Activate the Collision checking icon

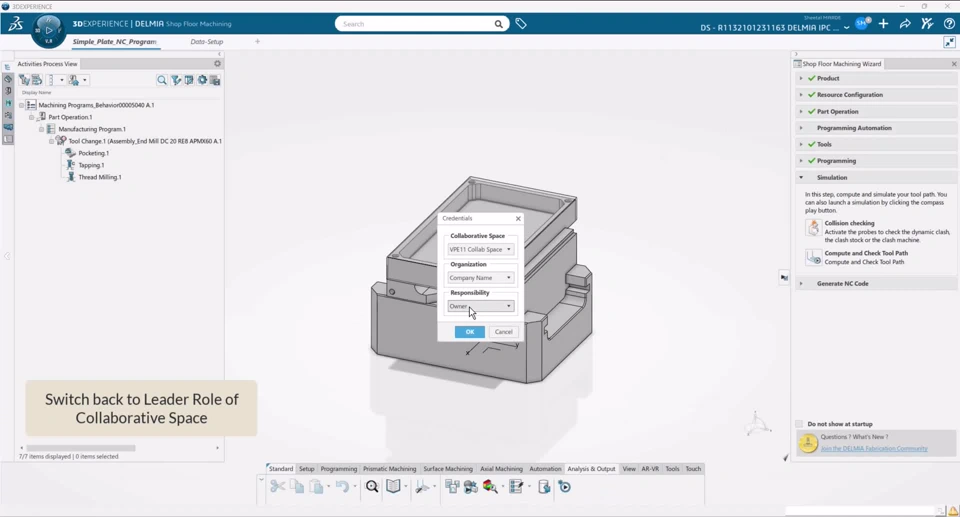tap(814, 228)
